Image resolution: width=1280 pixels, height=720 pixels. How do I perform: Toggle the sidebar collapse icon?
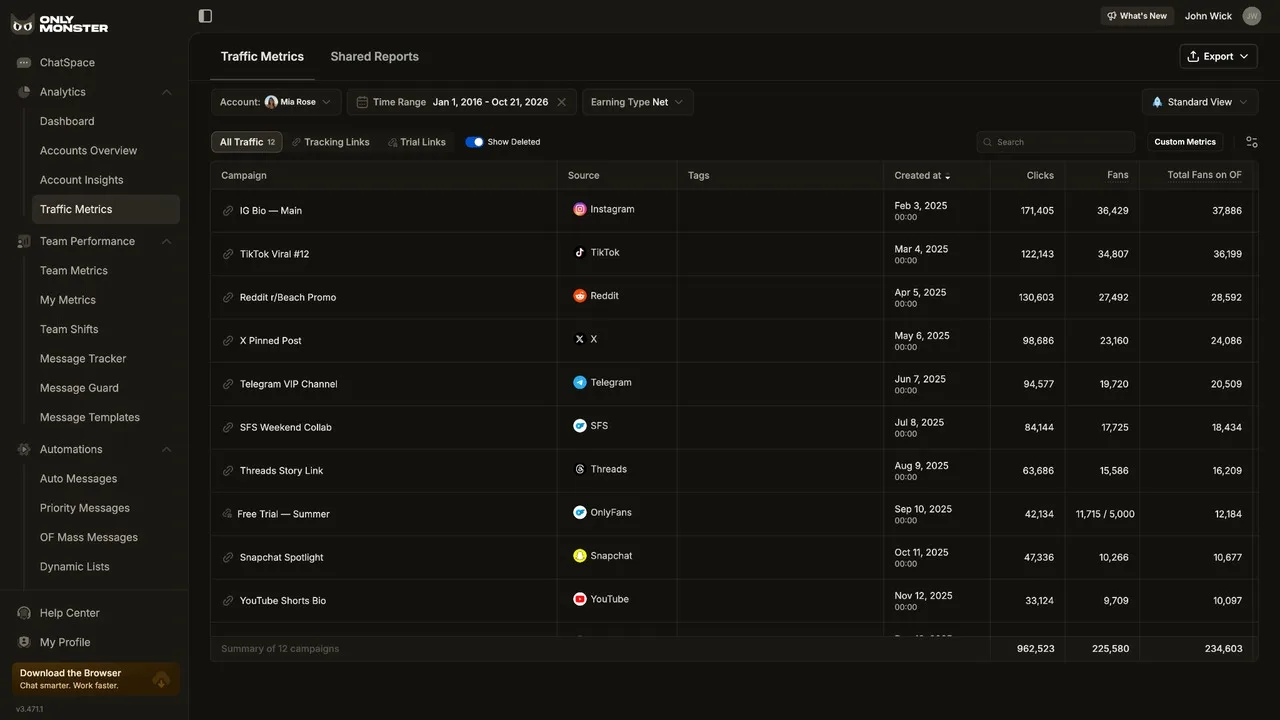205,16
